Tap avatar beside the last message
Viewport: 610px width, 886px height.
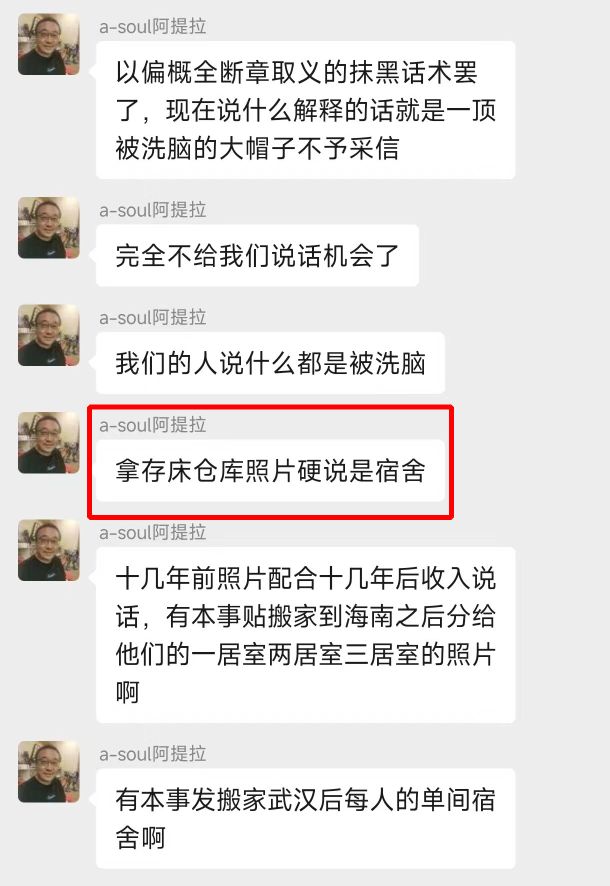point(49,772)
